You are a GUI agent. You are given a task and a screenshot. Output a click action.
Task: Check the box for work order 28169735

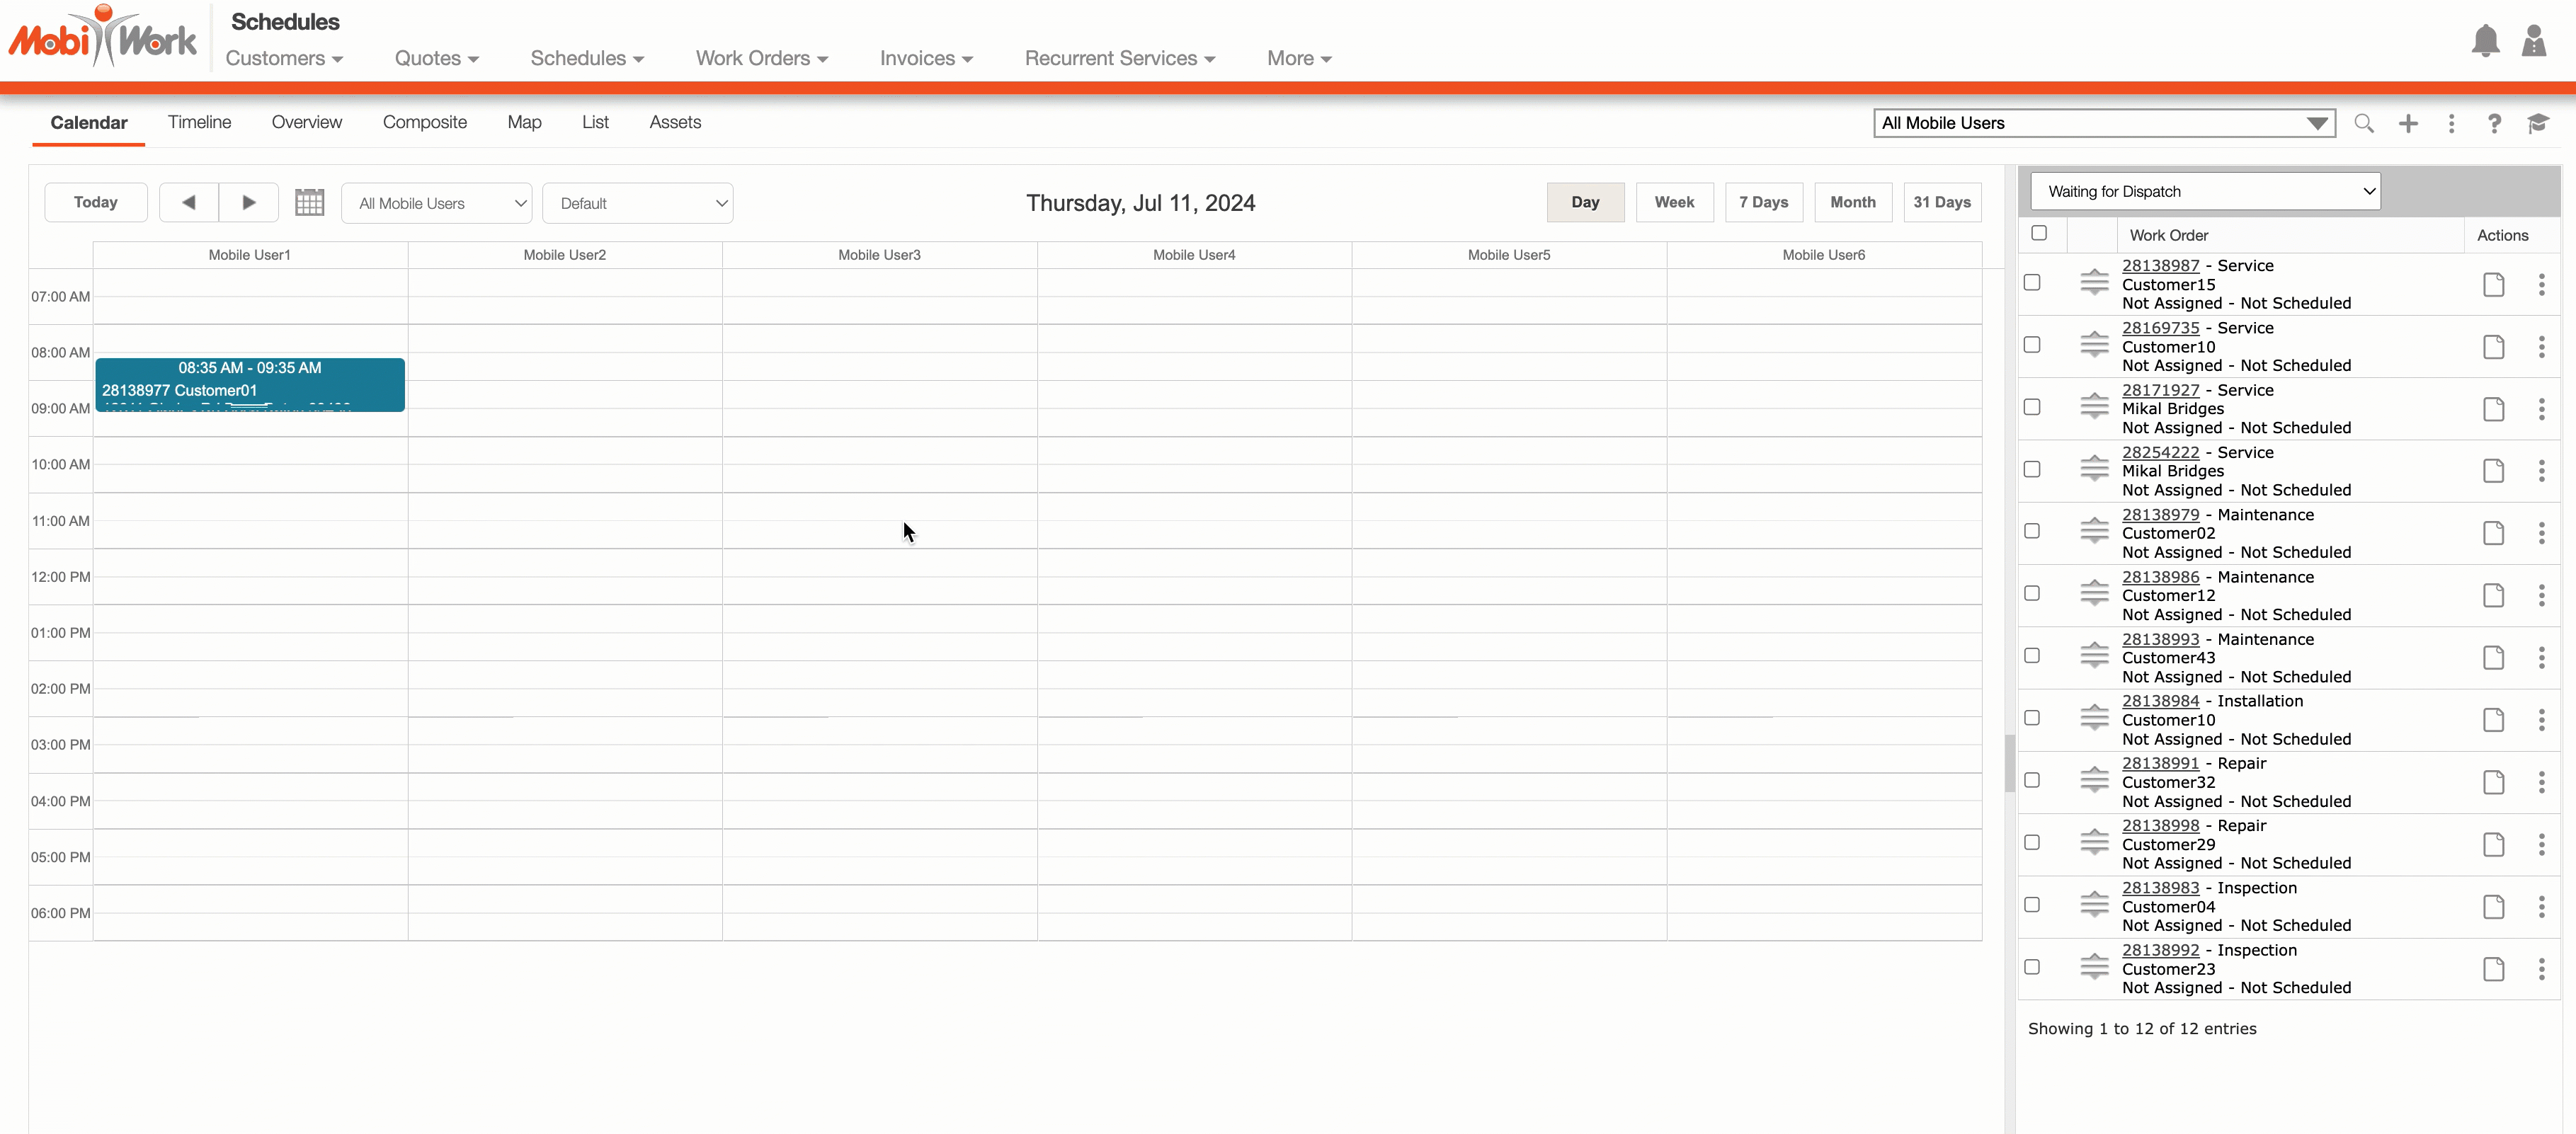[x=2031, y=345]
